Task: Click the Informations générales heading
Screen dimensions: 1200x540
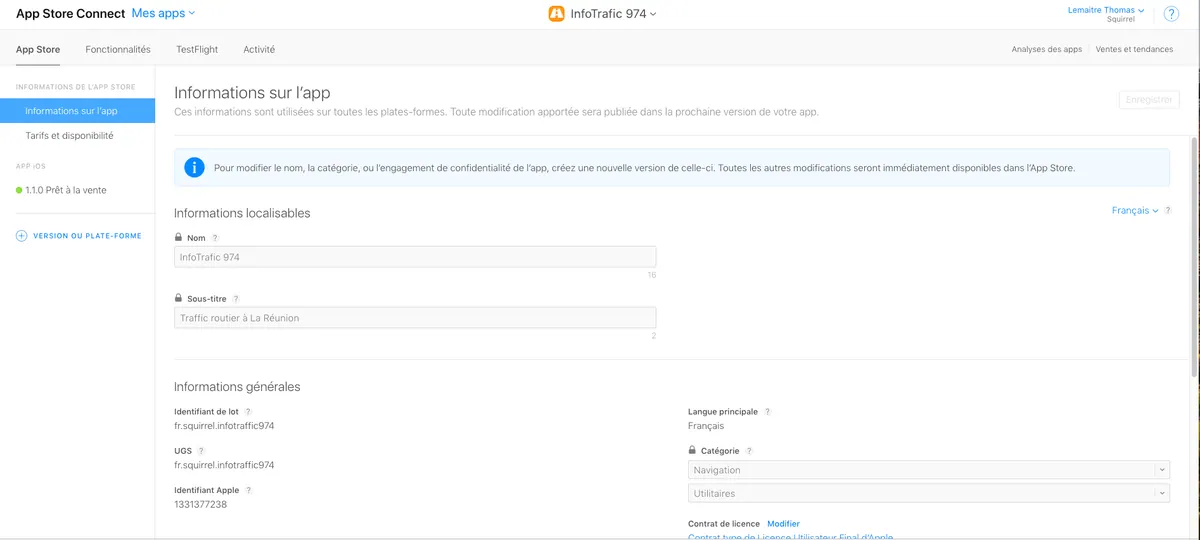Action: 237,387
